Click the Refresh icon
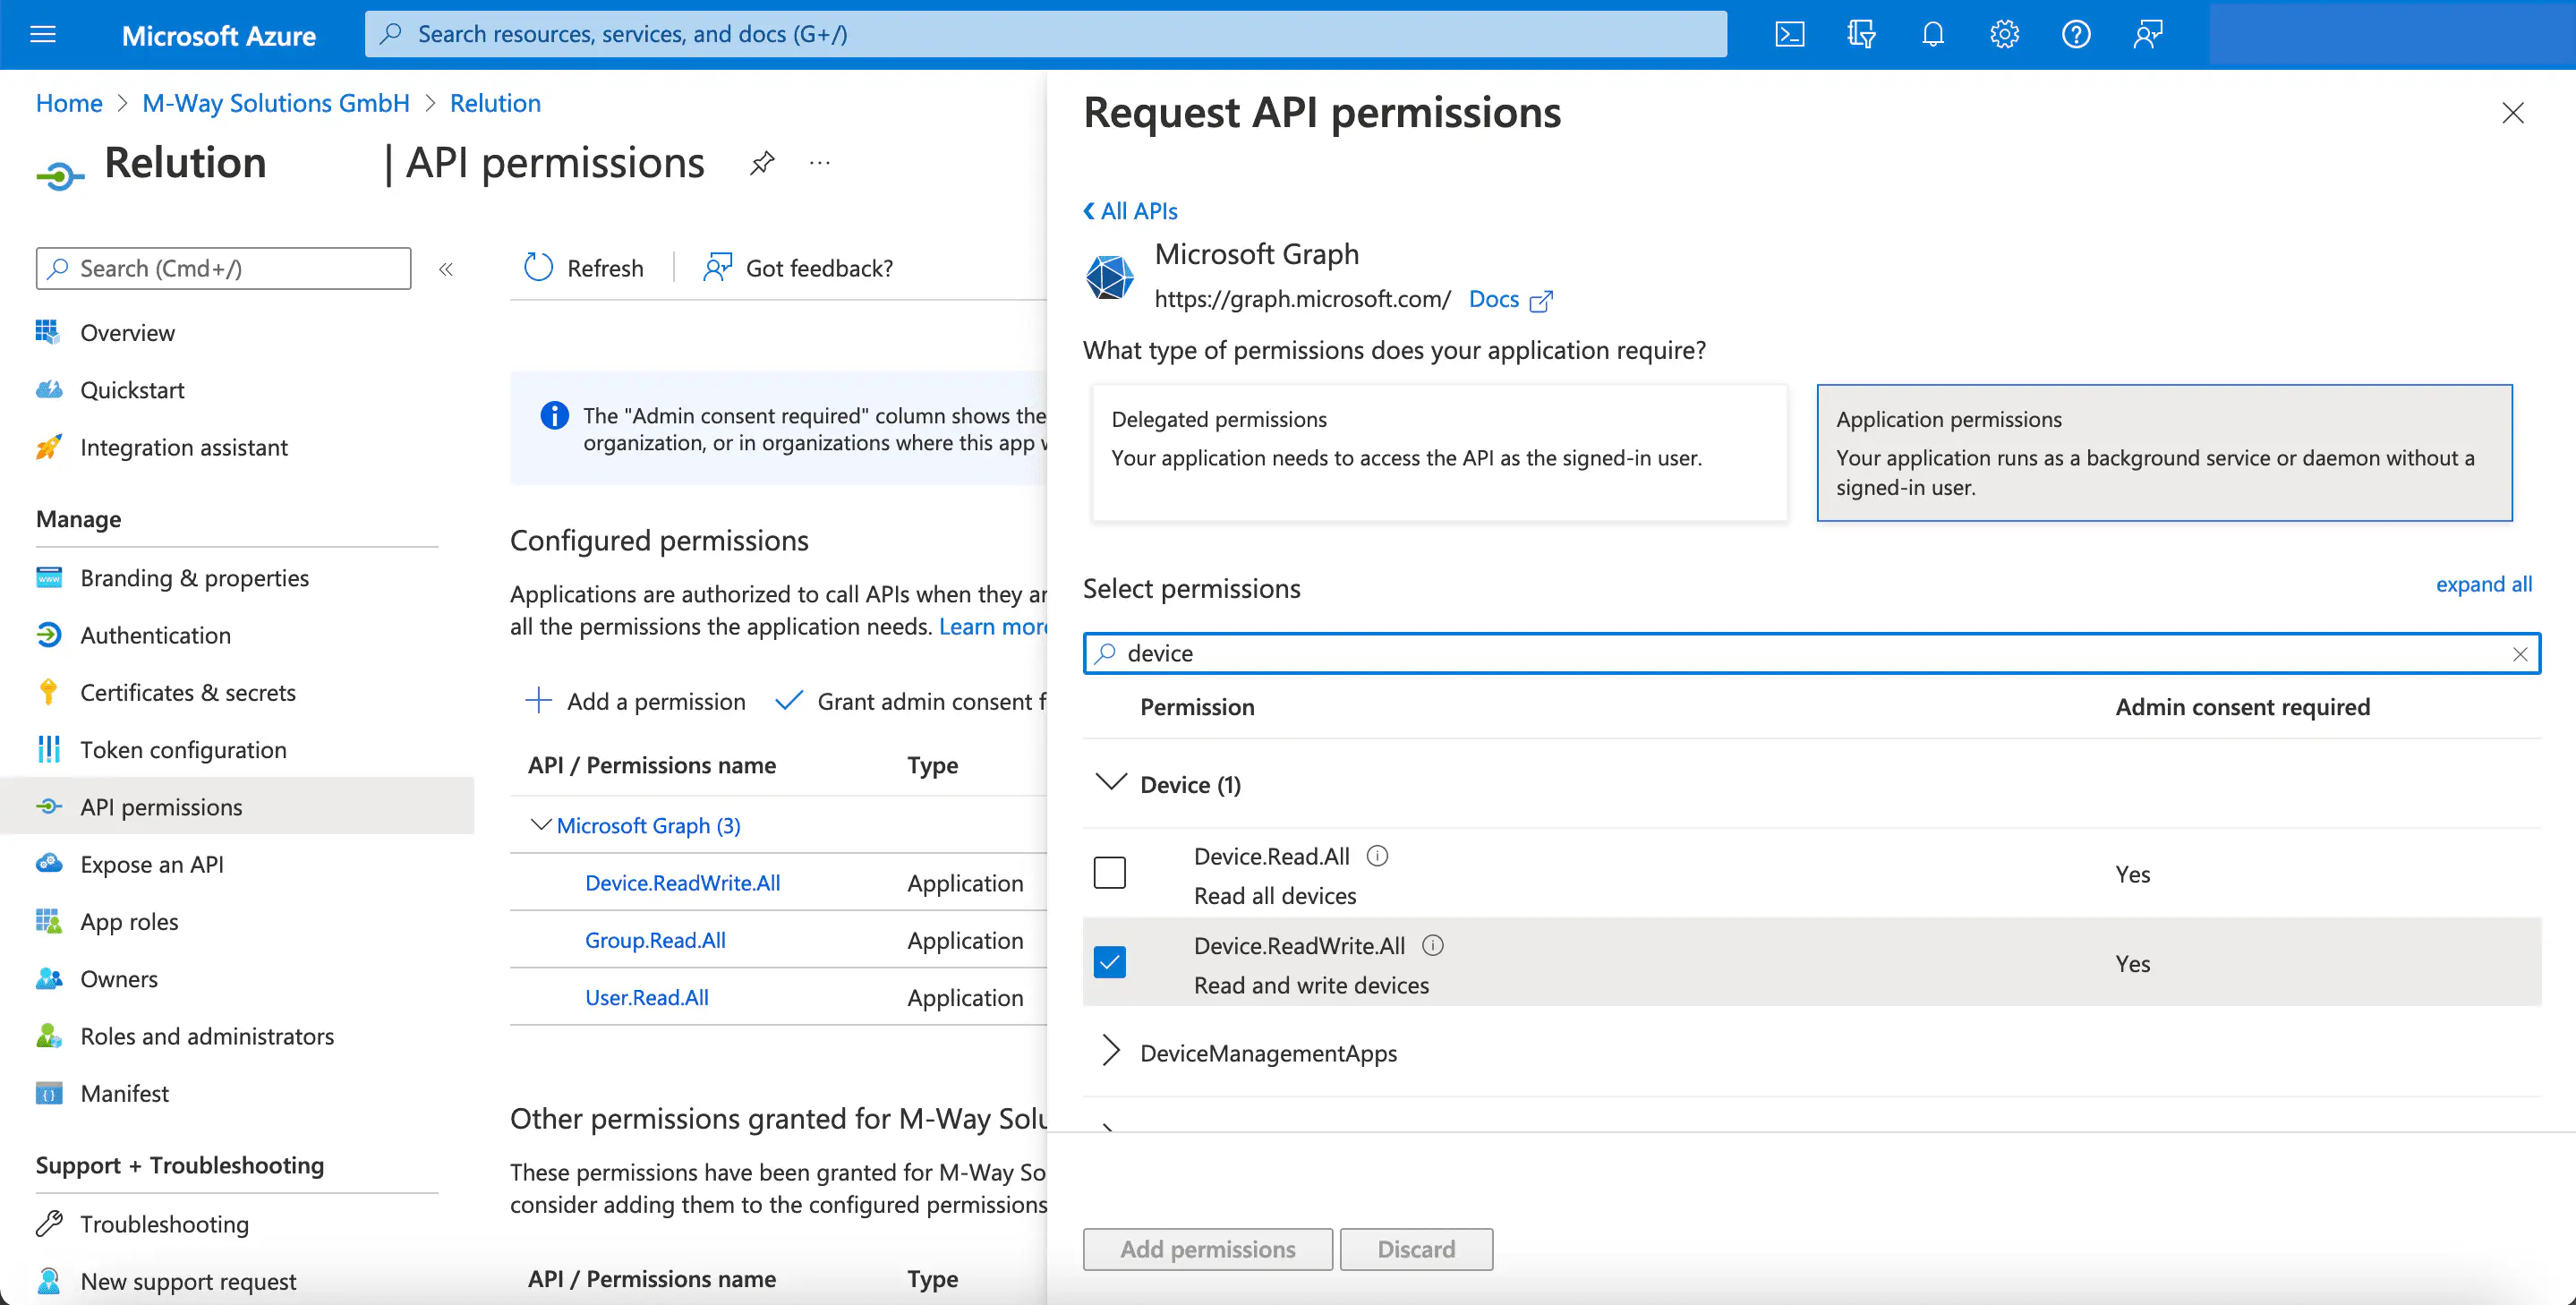The image size is (2576, 1305). coord(538,267)
